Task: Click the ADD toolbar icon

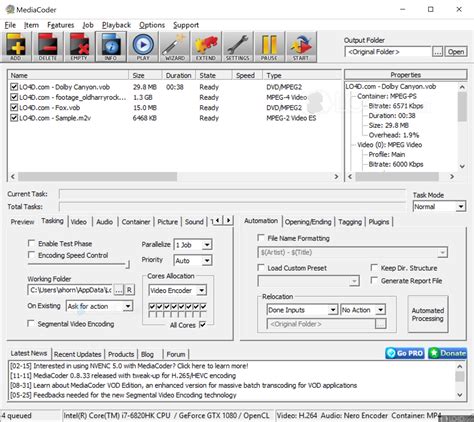Action: (x=16, y=47)
